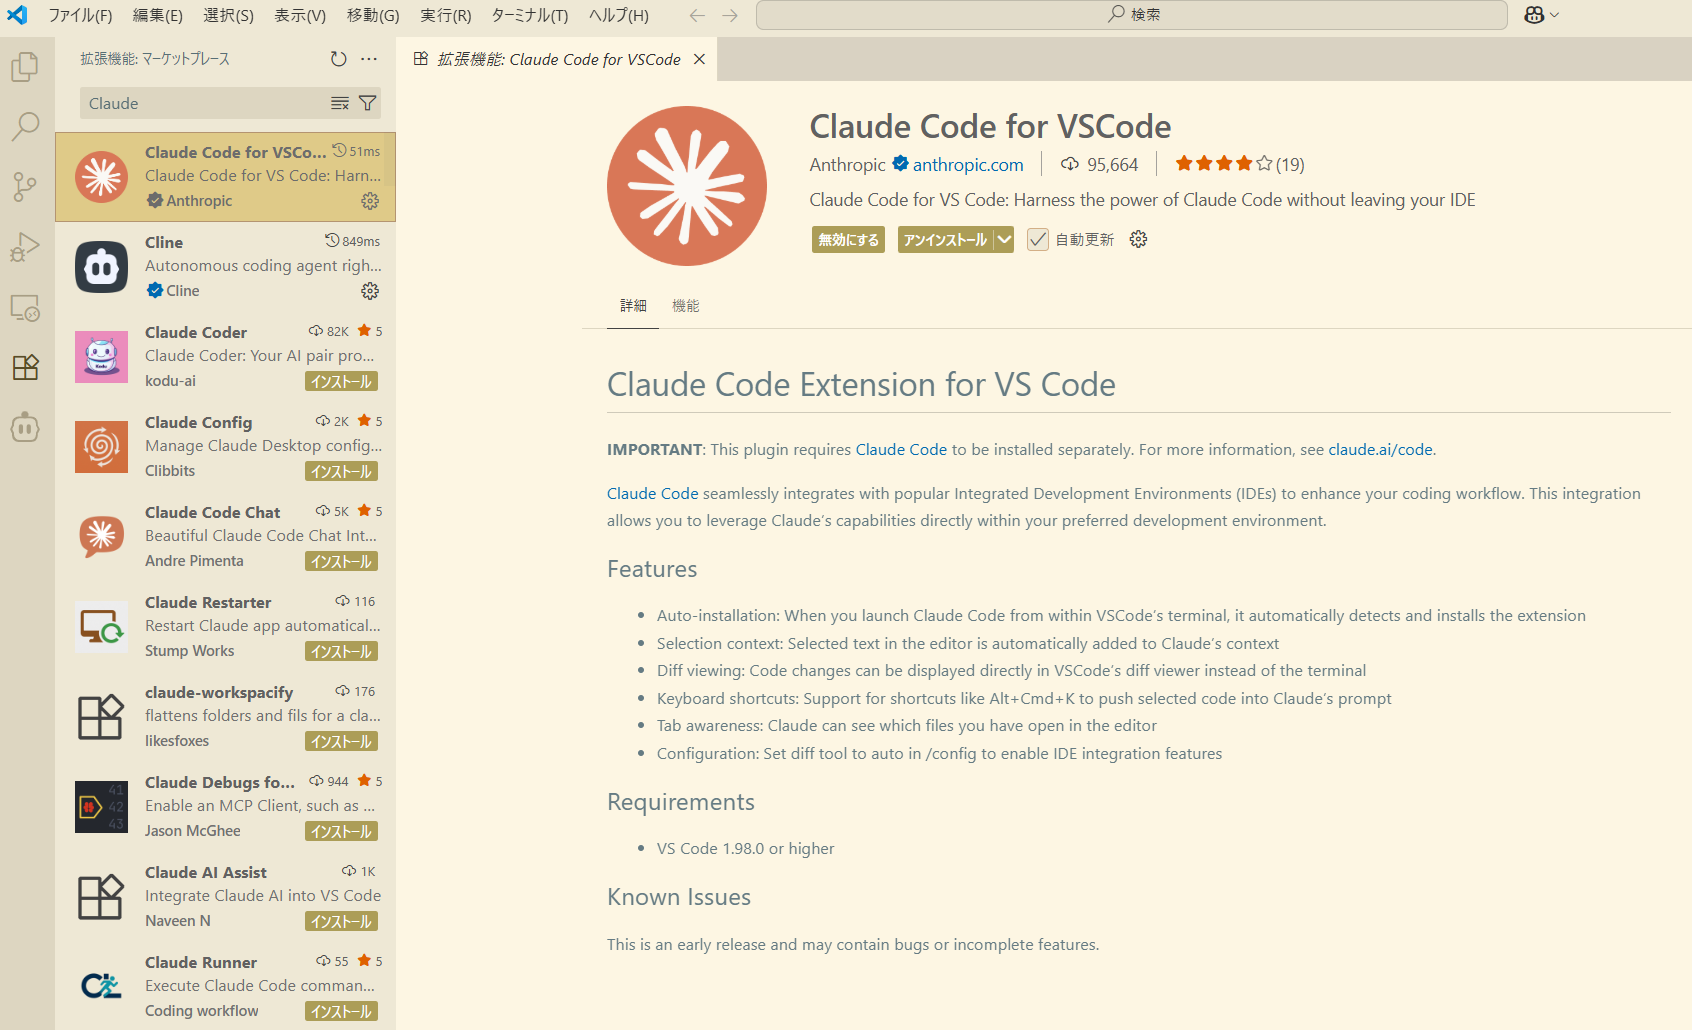Open the 表示(V) menu
Viewport: 1692px width, 1030px height.
pyautogui.click(x=300, y=15)
